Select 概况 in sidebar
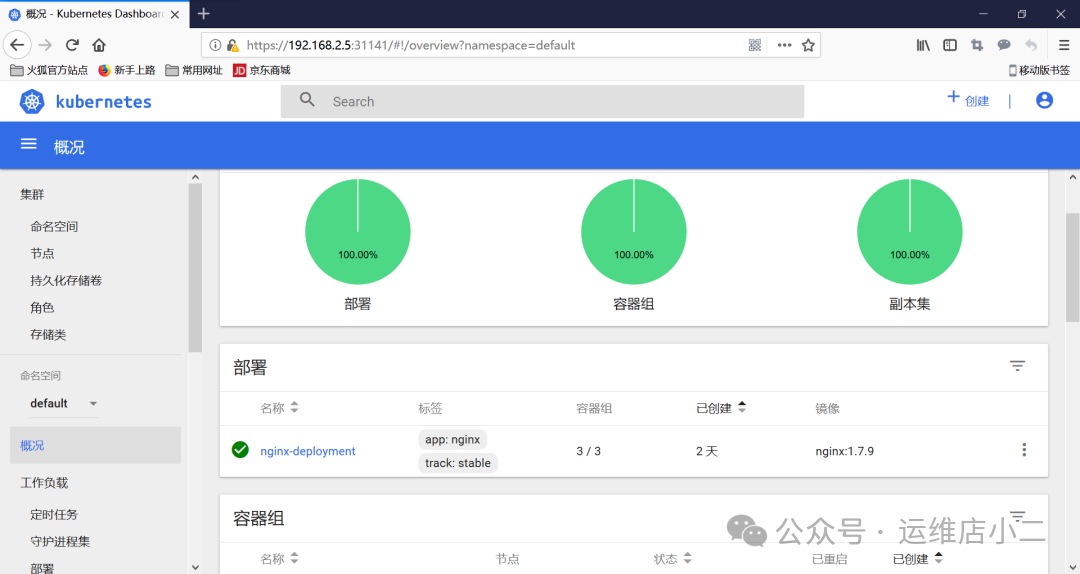Viewport: 1080px width, 574px height. point(96,445)
